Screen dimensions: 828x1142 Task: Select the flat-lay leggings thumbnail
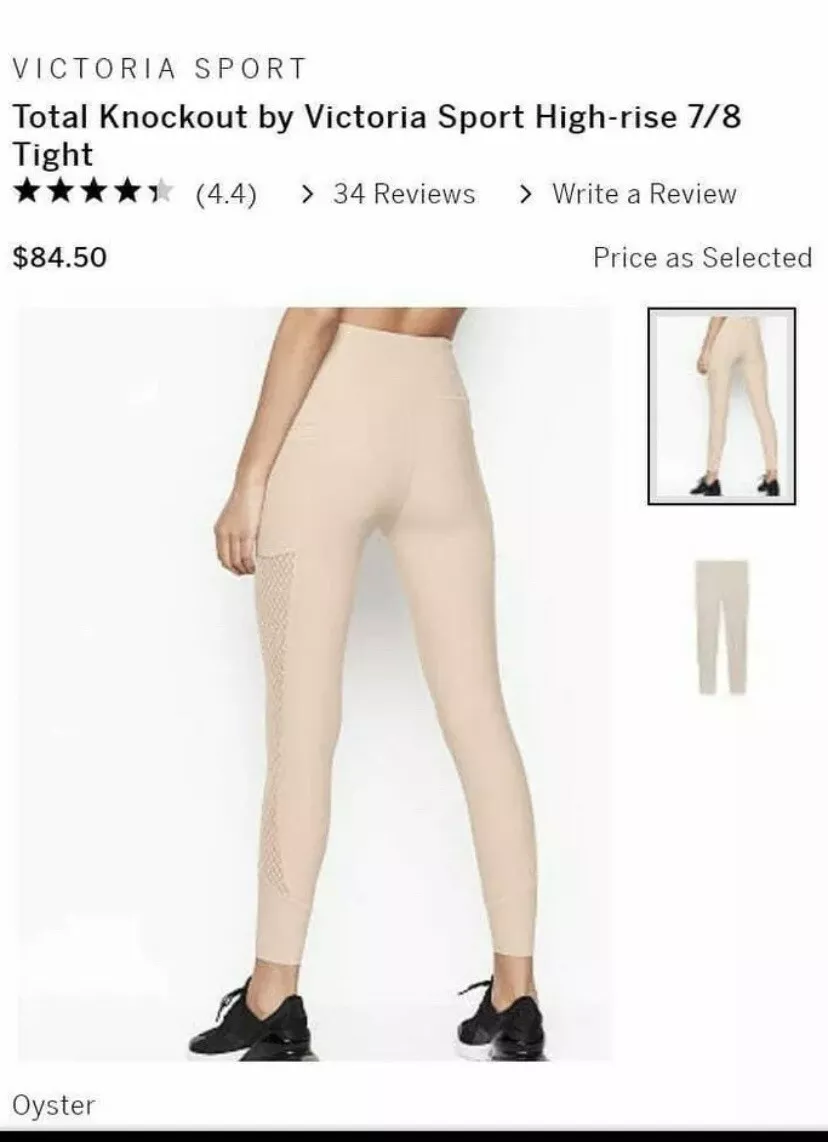coord(721,627)
